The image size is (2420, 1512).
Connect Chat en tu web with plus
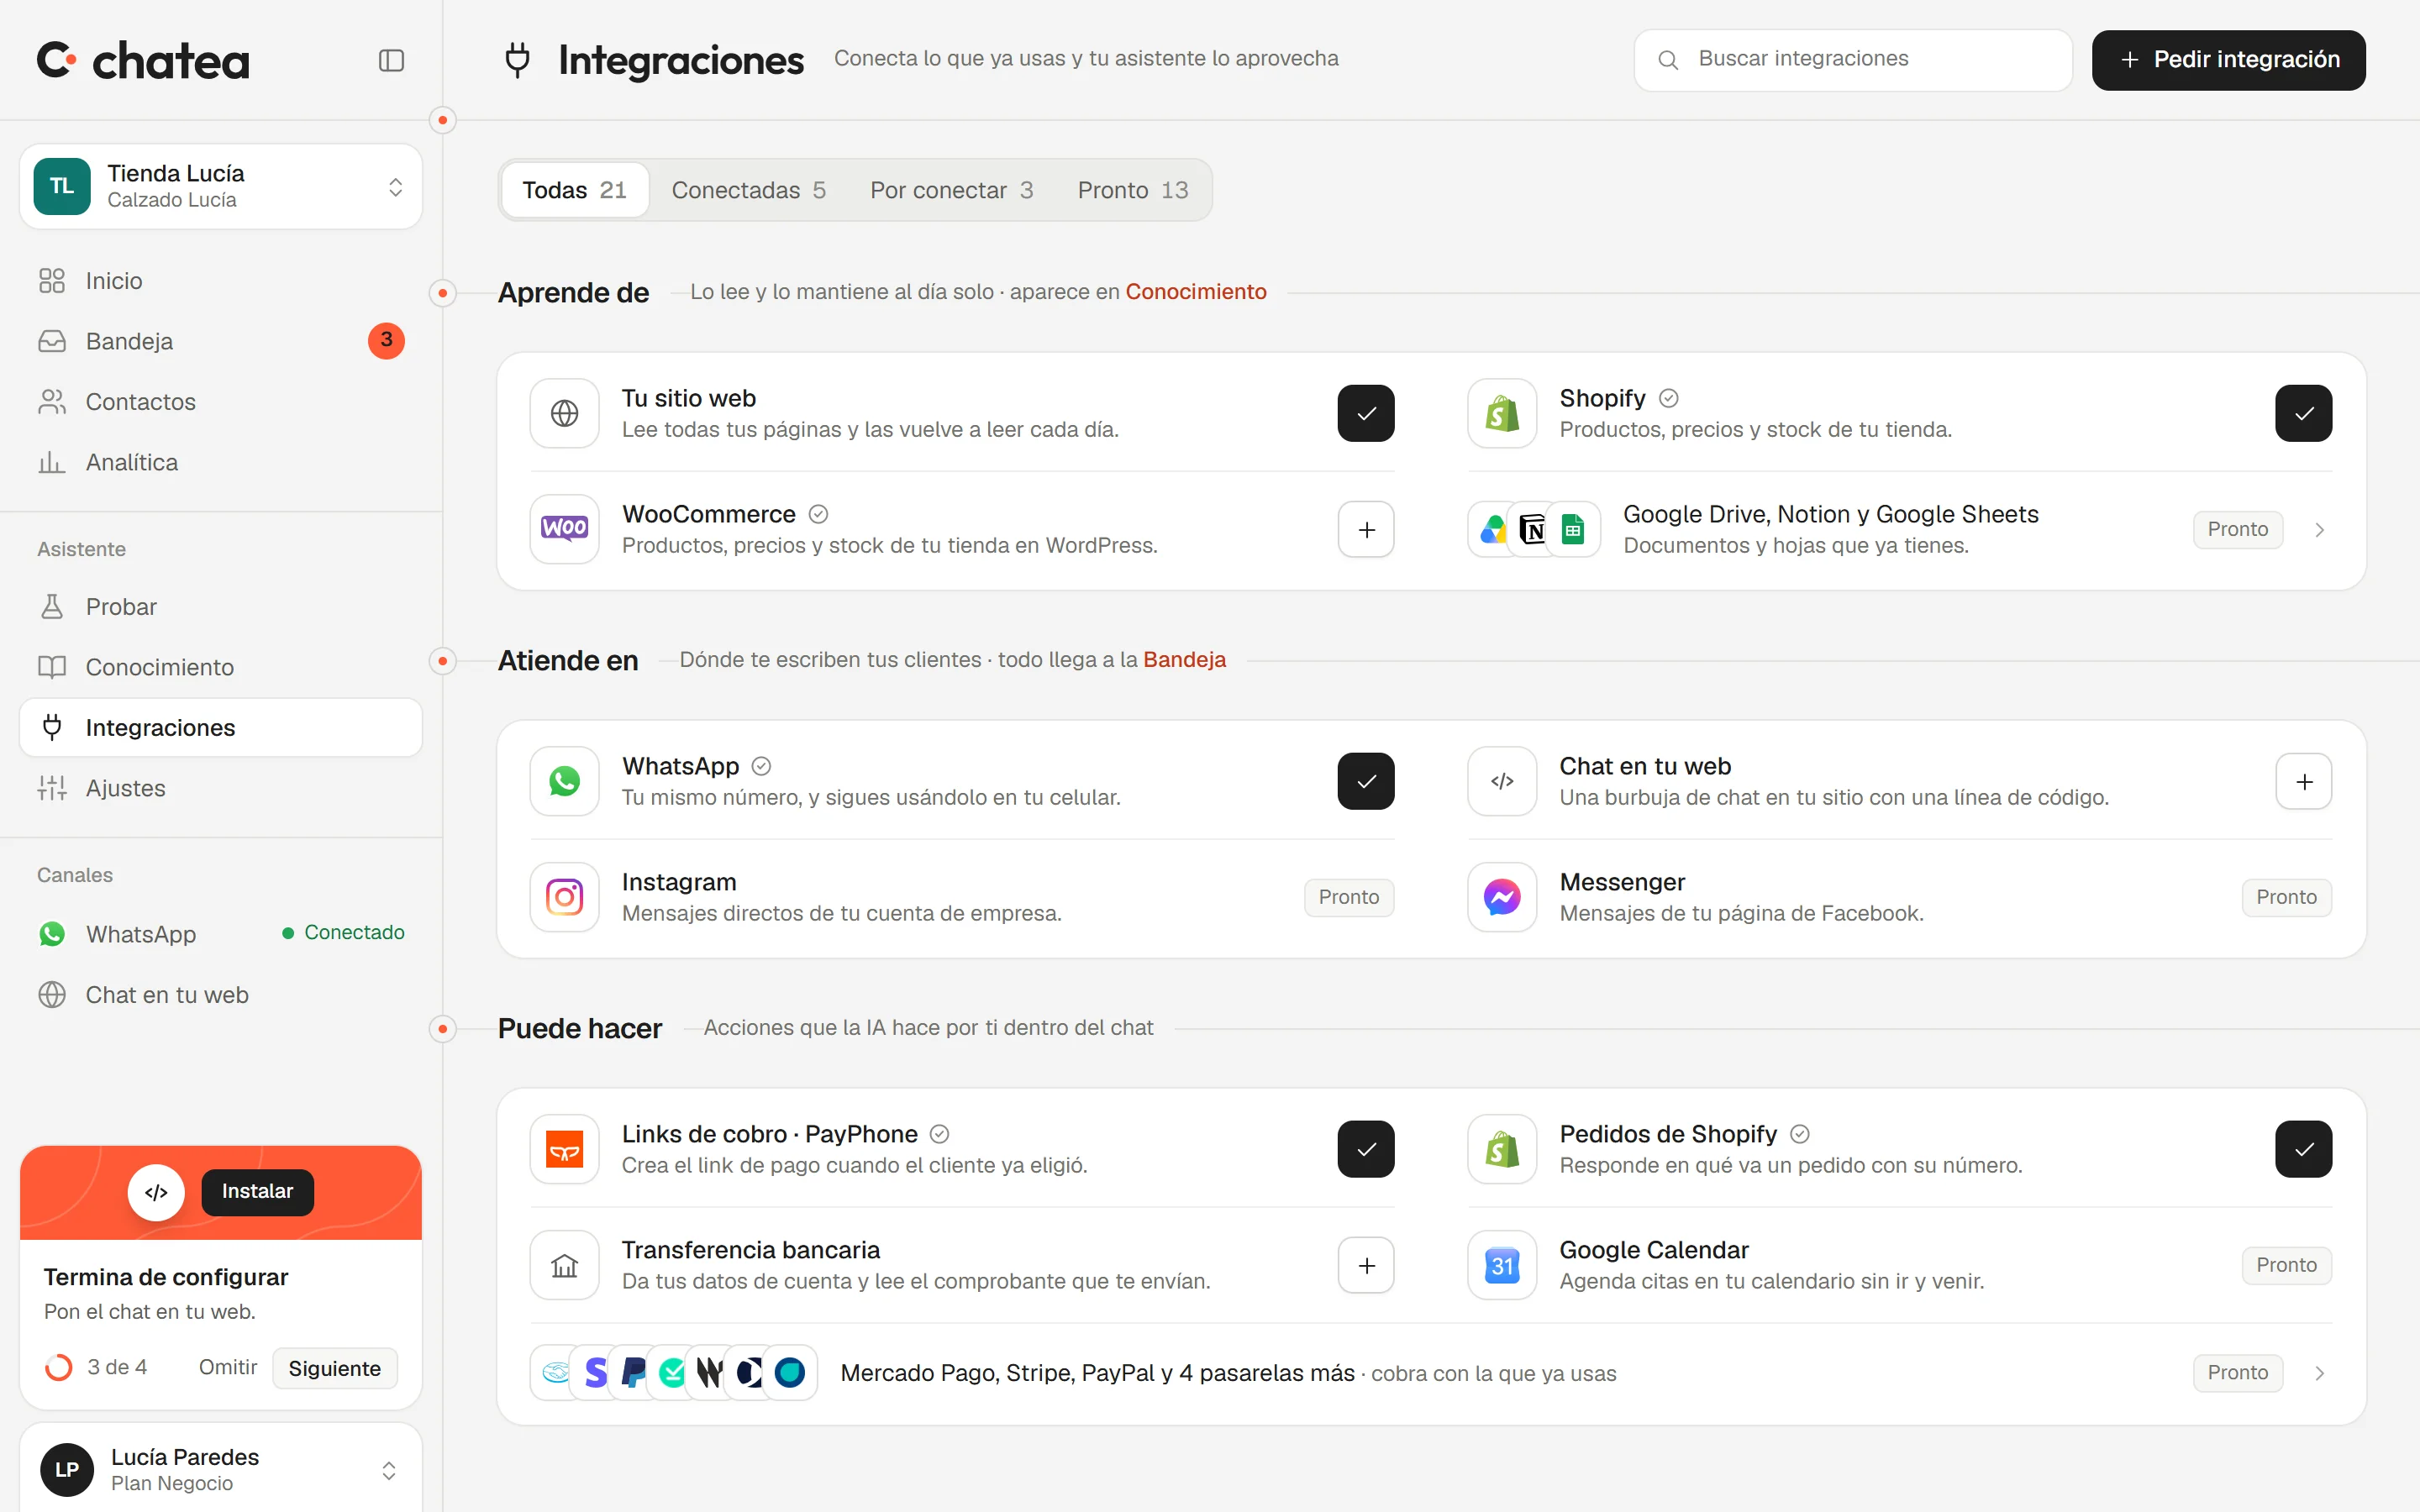click(2304, 781)
